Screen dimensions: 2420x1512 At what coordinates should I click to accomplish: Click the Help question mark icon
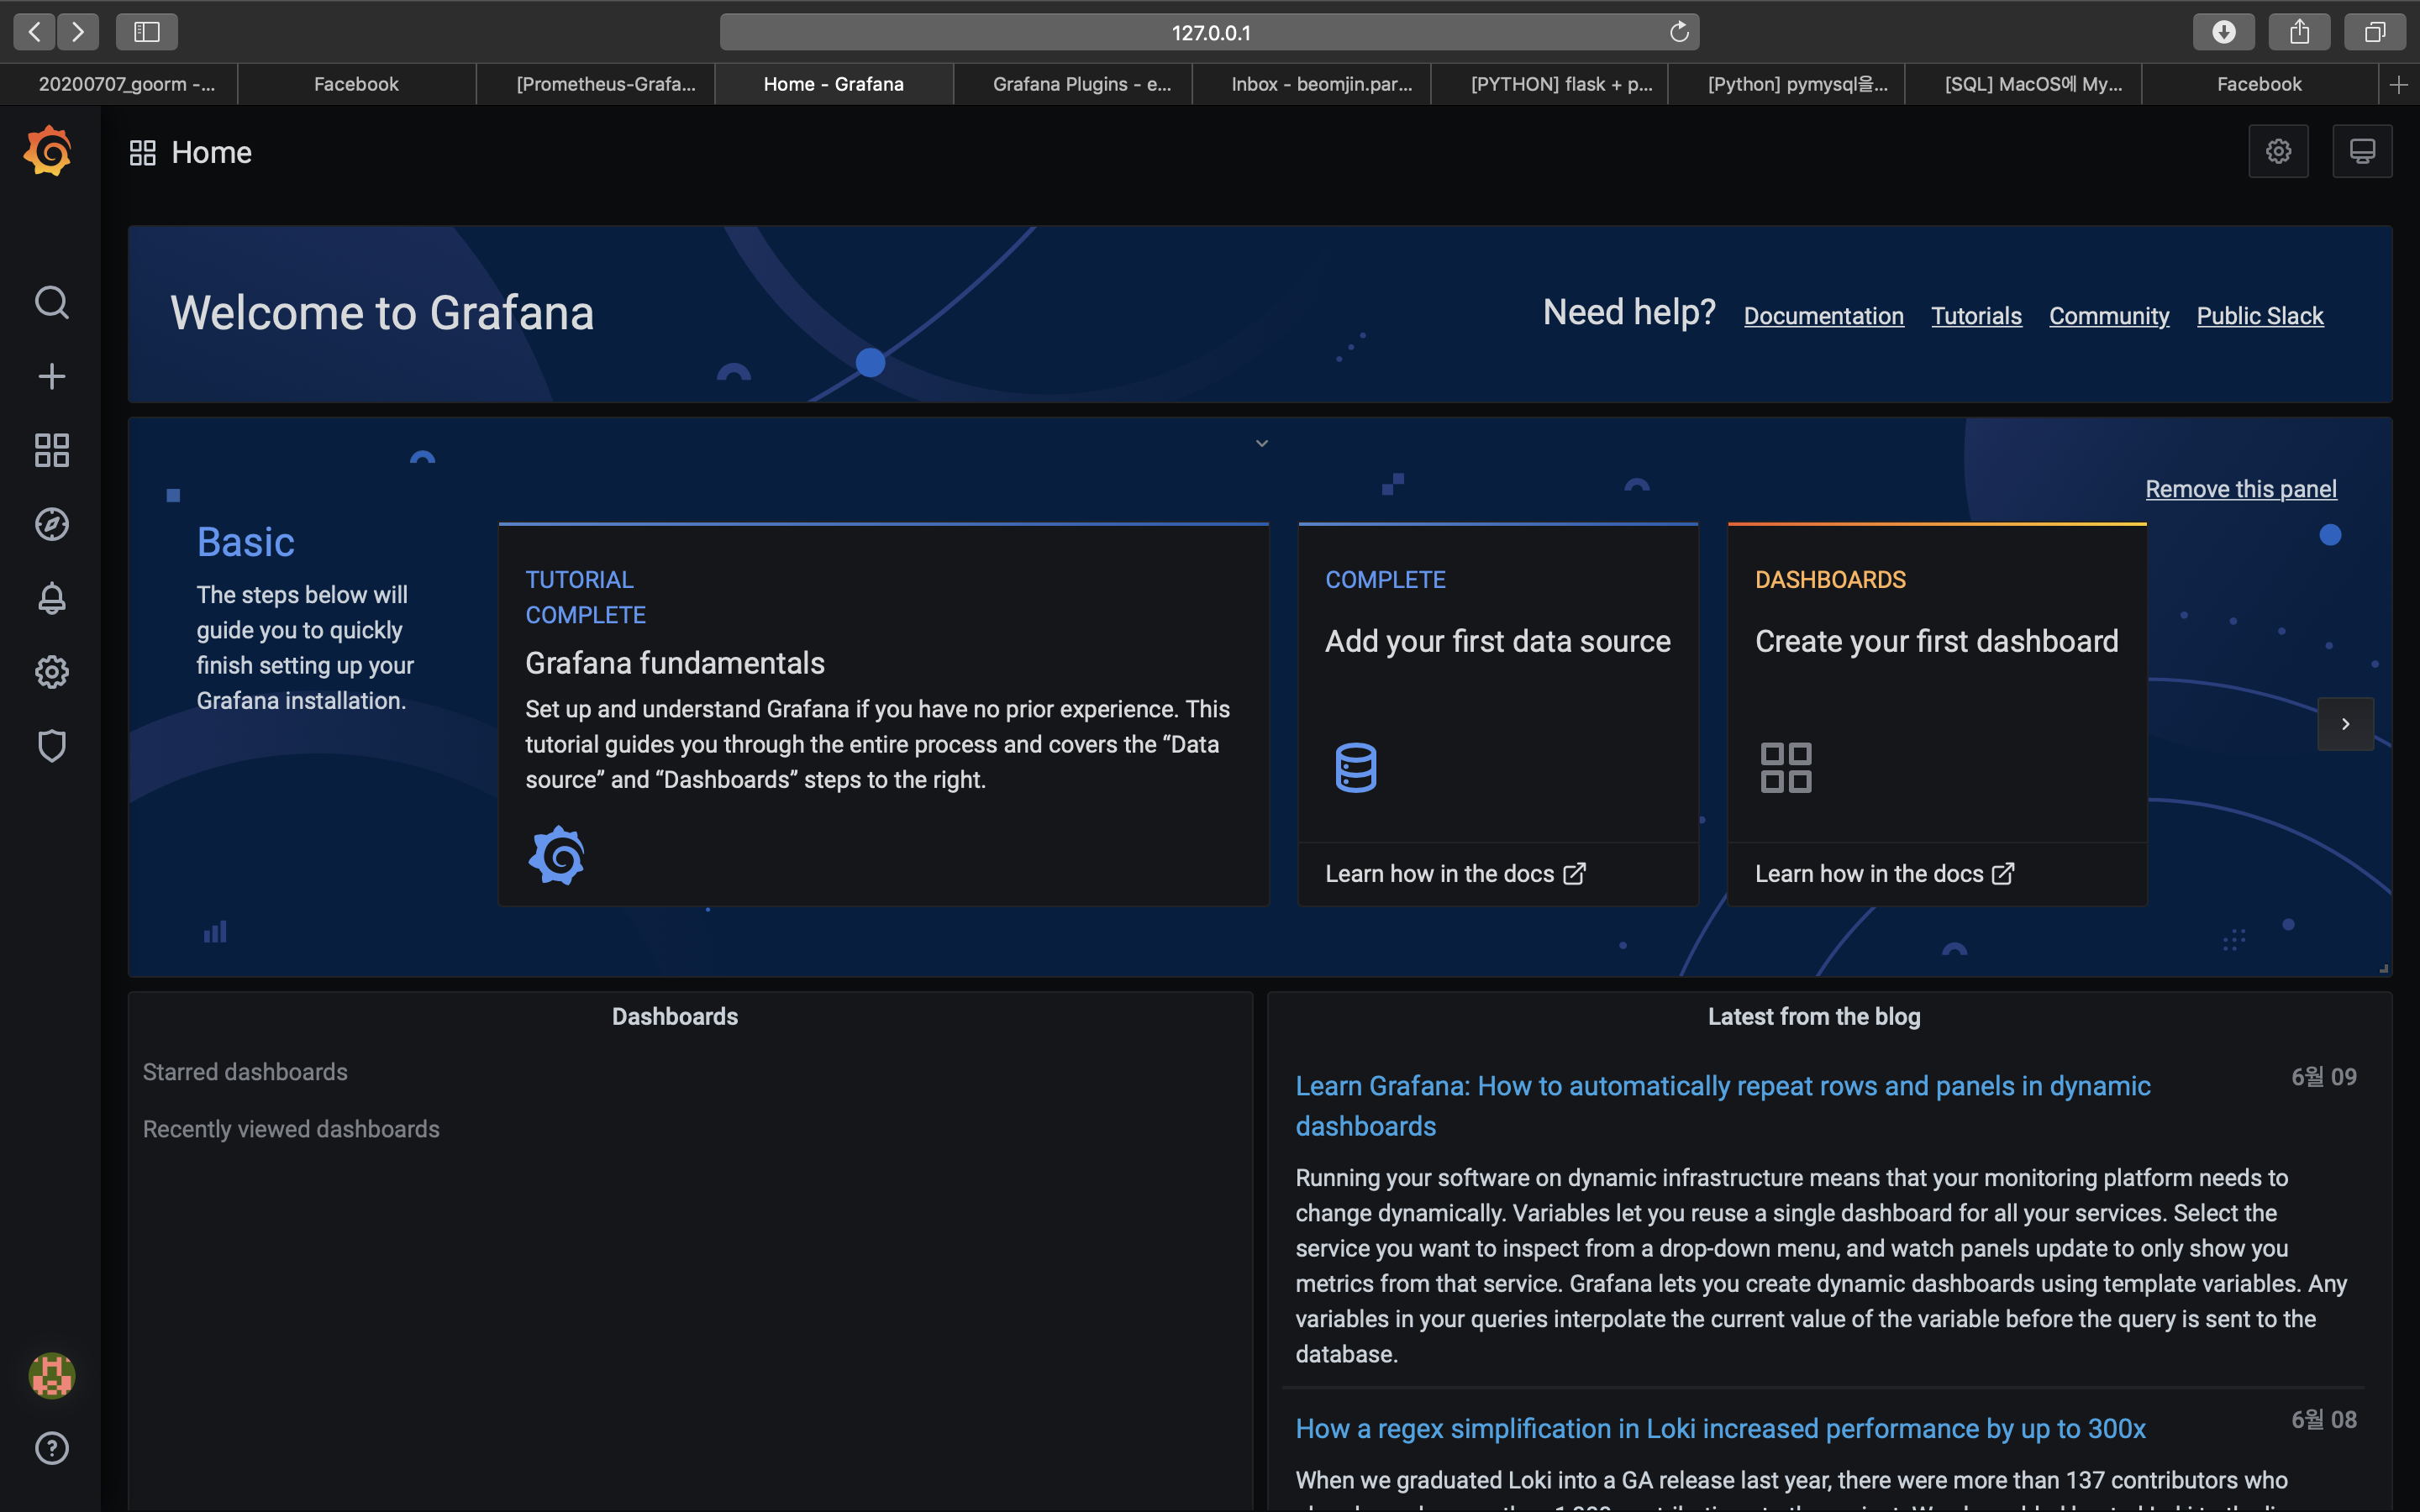click(51, 1448)
